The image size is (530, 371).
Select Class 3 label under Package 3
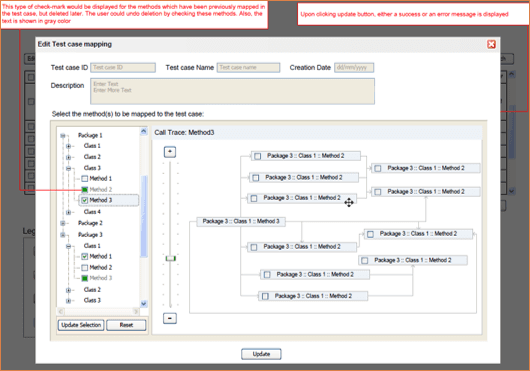(92, 300)
